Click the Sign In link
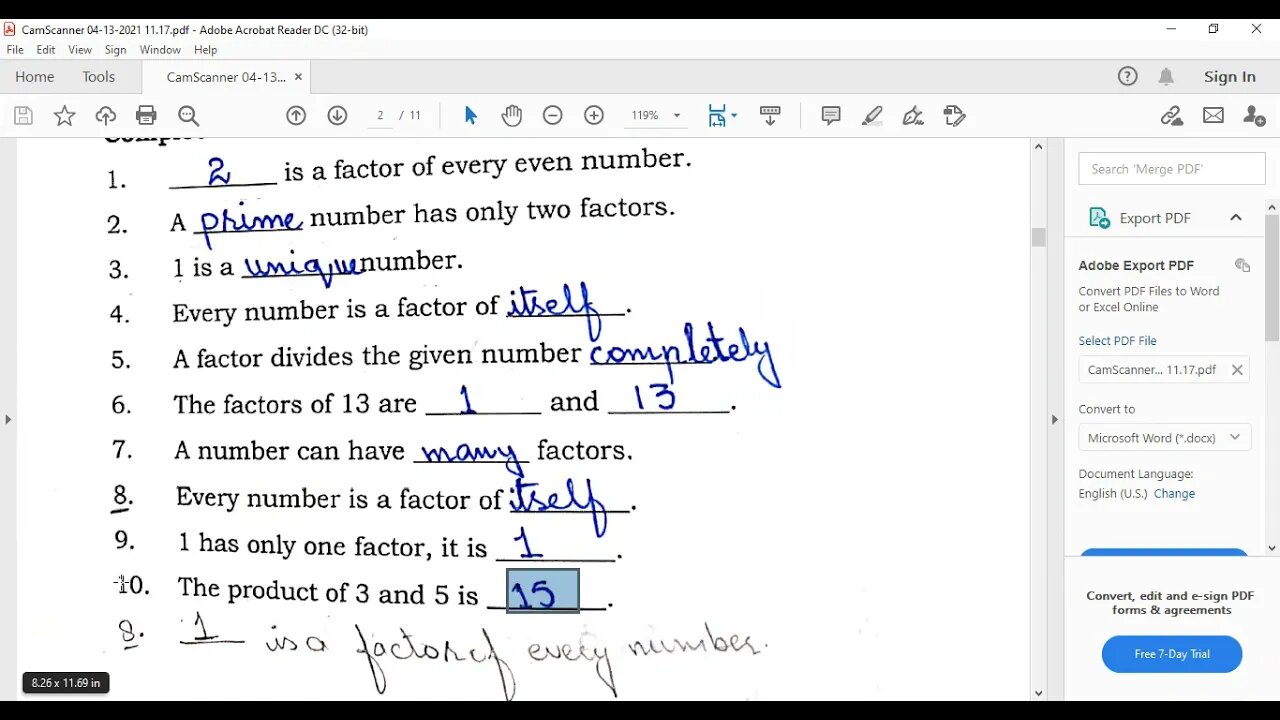The width and height of the screenshot is (1280, 720). (1230, 77)
